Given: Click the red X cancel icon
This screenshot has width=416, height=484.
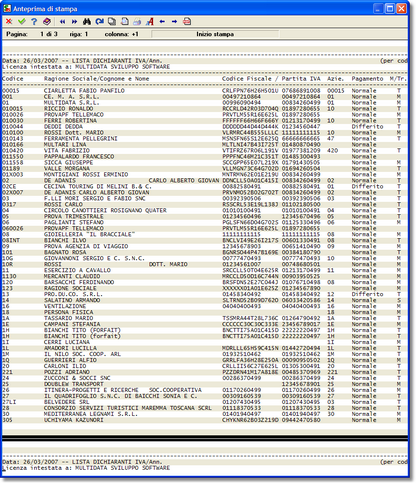Looking at the screenshot, I should [9, 21].
